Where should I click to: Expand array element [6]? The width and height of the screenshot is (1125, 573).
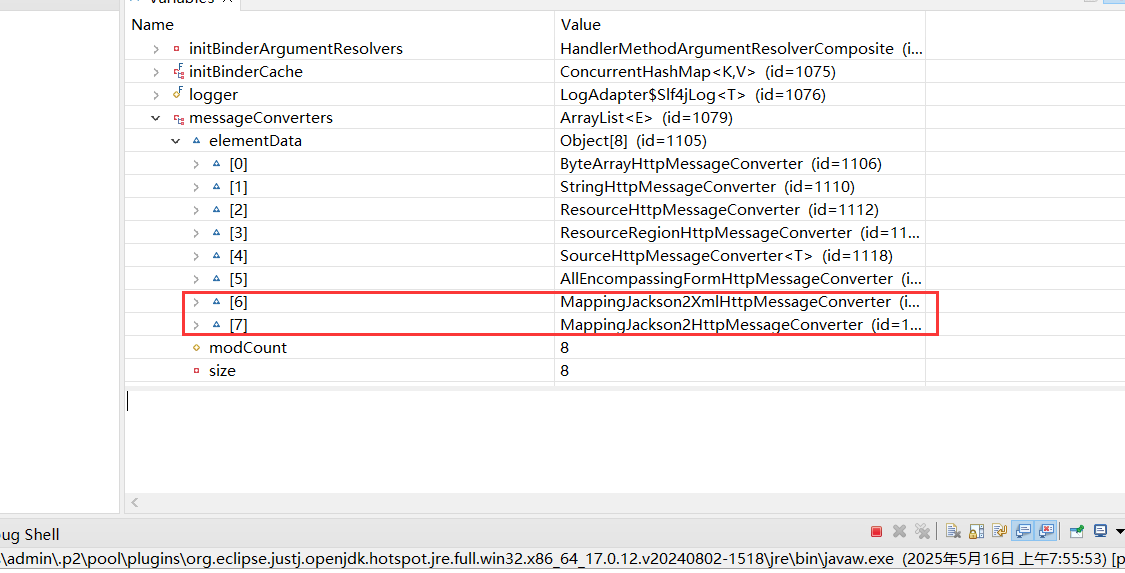tap(196, 301)
